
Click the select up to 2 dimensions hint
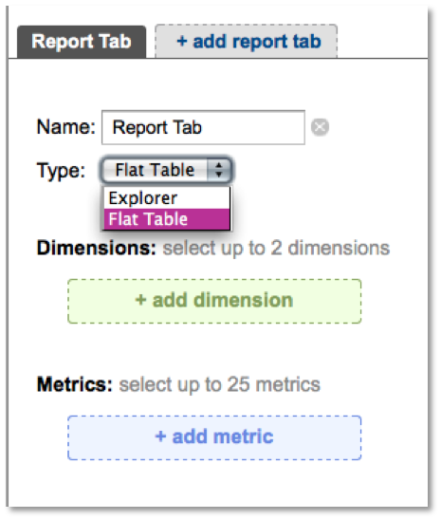[276, 248]
